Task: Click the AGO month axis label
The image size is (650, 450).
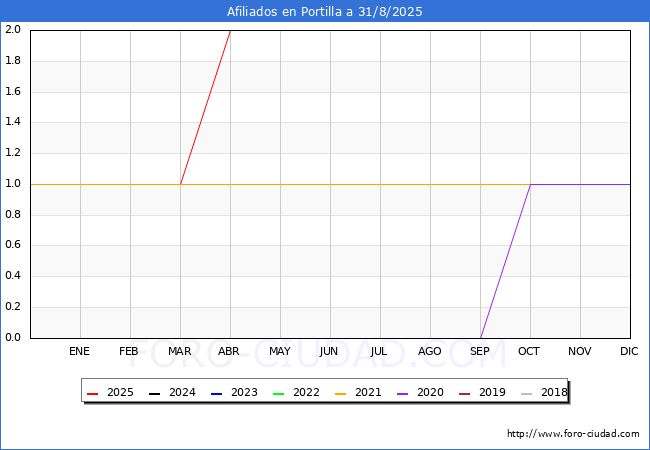Action: pos(429,351)
